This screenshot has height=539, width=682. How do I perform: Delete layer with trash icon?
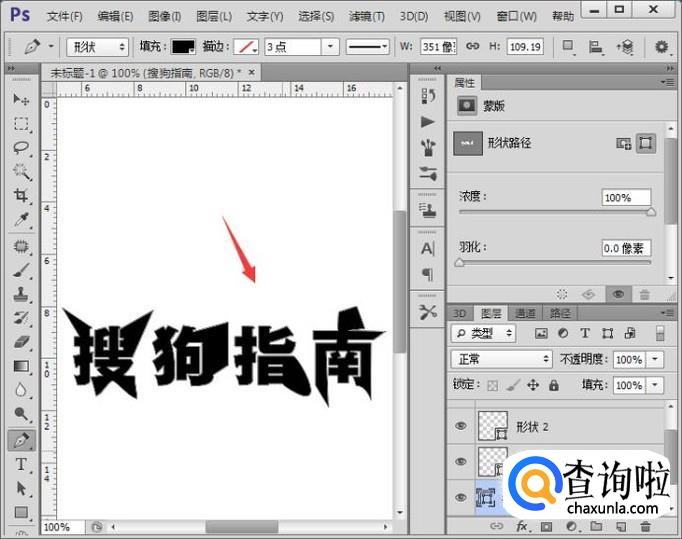pyautogui.click(x=645, y=526)
